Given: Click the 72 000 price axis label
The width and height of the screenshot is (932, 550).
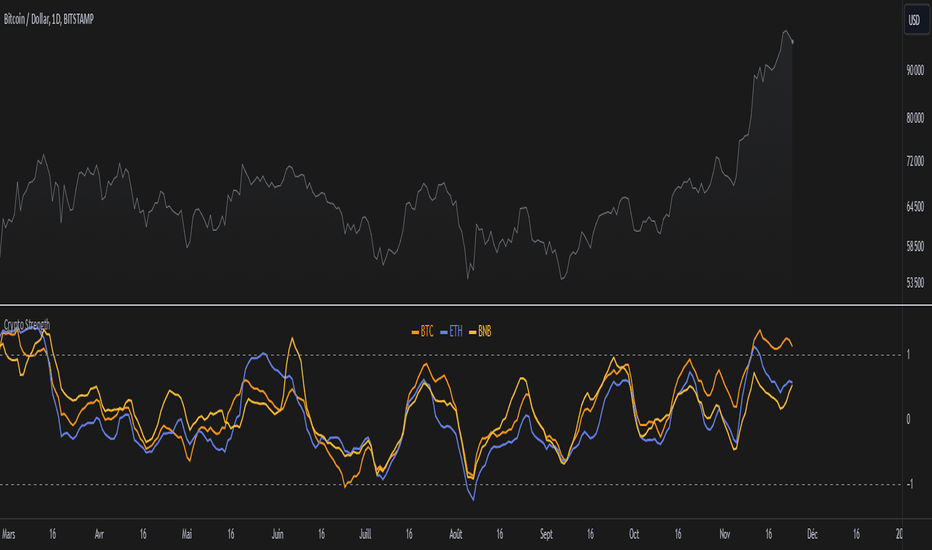Looking at the screenshot, I should pyautogui.click(x=915, y=161).
